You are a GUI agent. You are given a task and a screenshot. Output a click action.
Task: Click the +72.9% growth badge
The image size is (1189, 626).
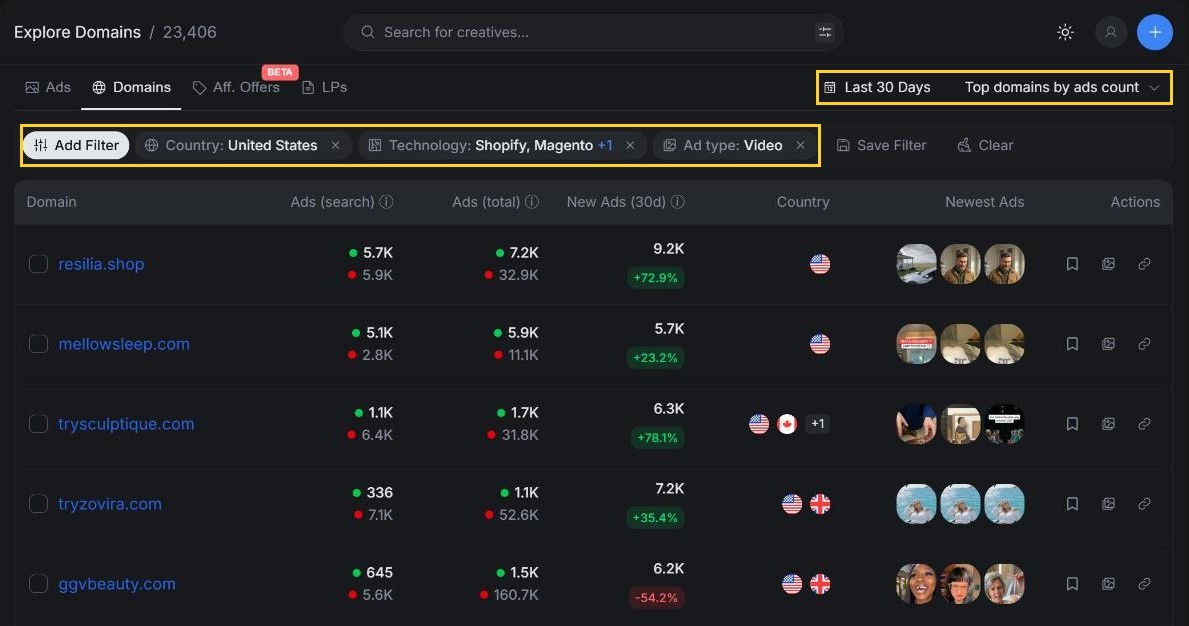(656, 277)
